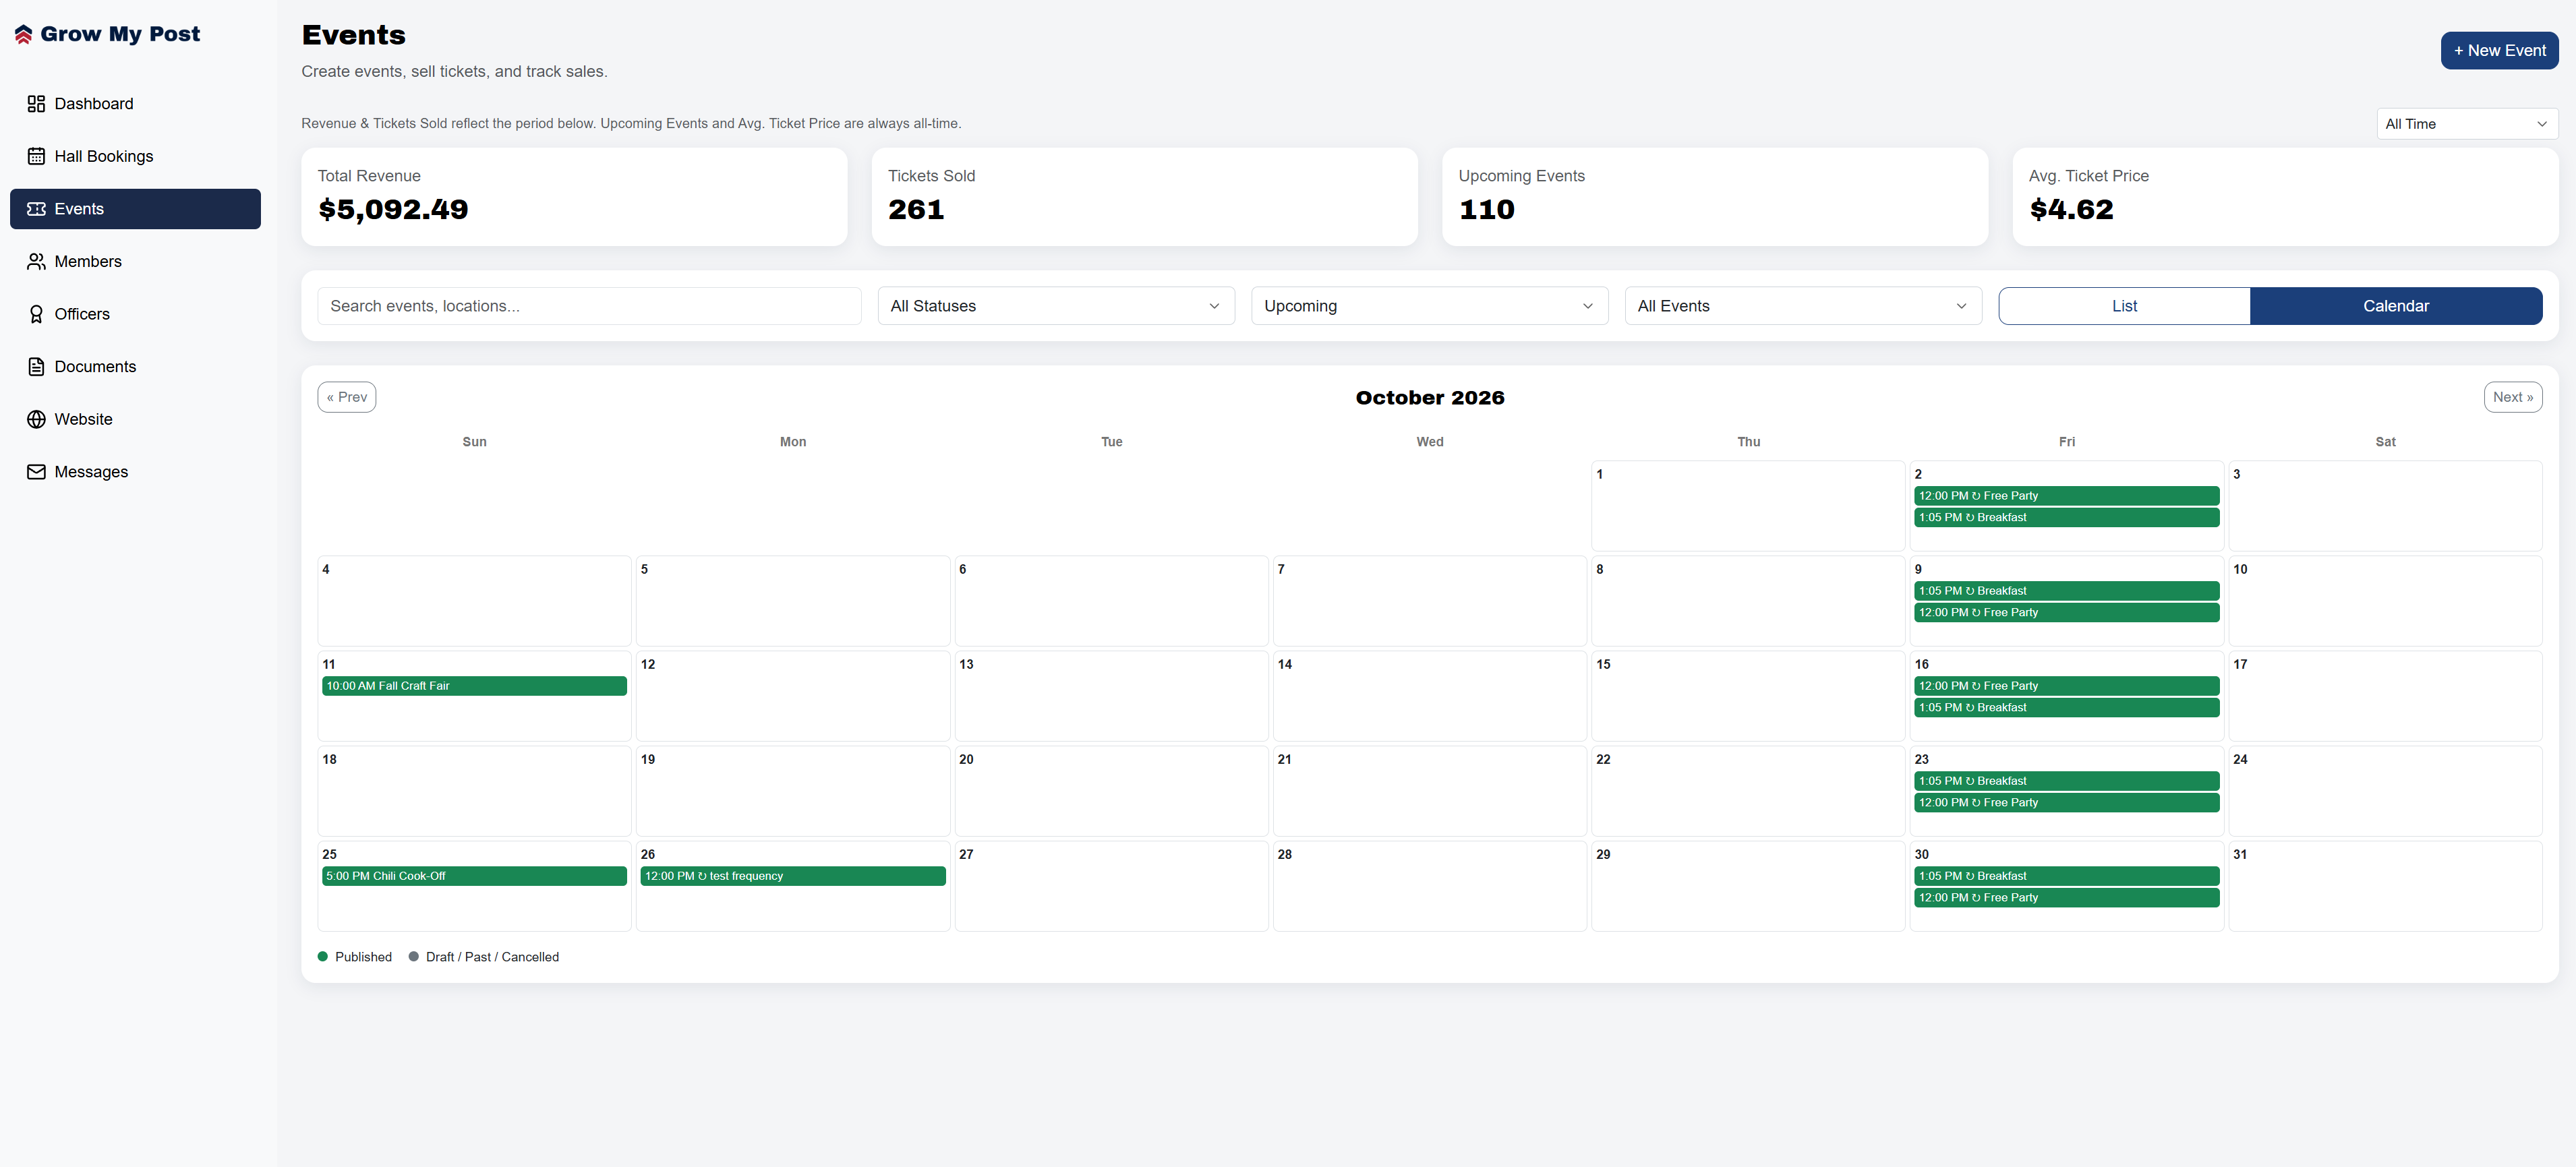Open the Dashboard page
The width and height of the screenshot is (2576, 1167).
tap(135, 104)
